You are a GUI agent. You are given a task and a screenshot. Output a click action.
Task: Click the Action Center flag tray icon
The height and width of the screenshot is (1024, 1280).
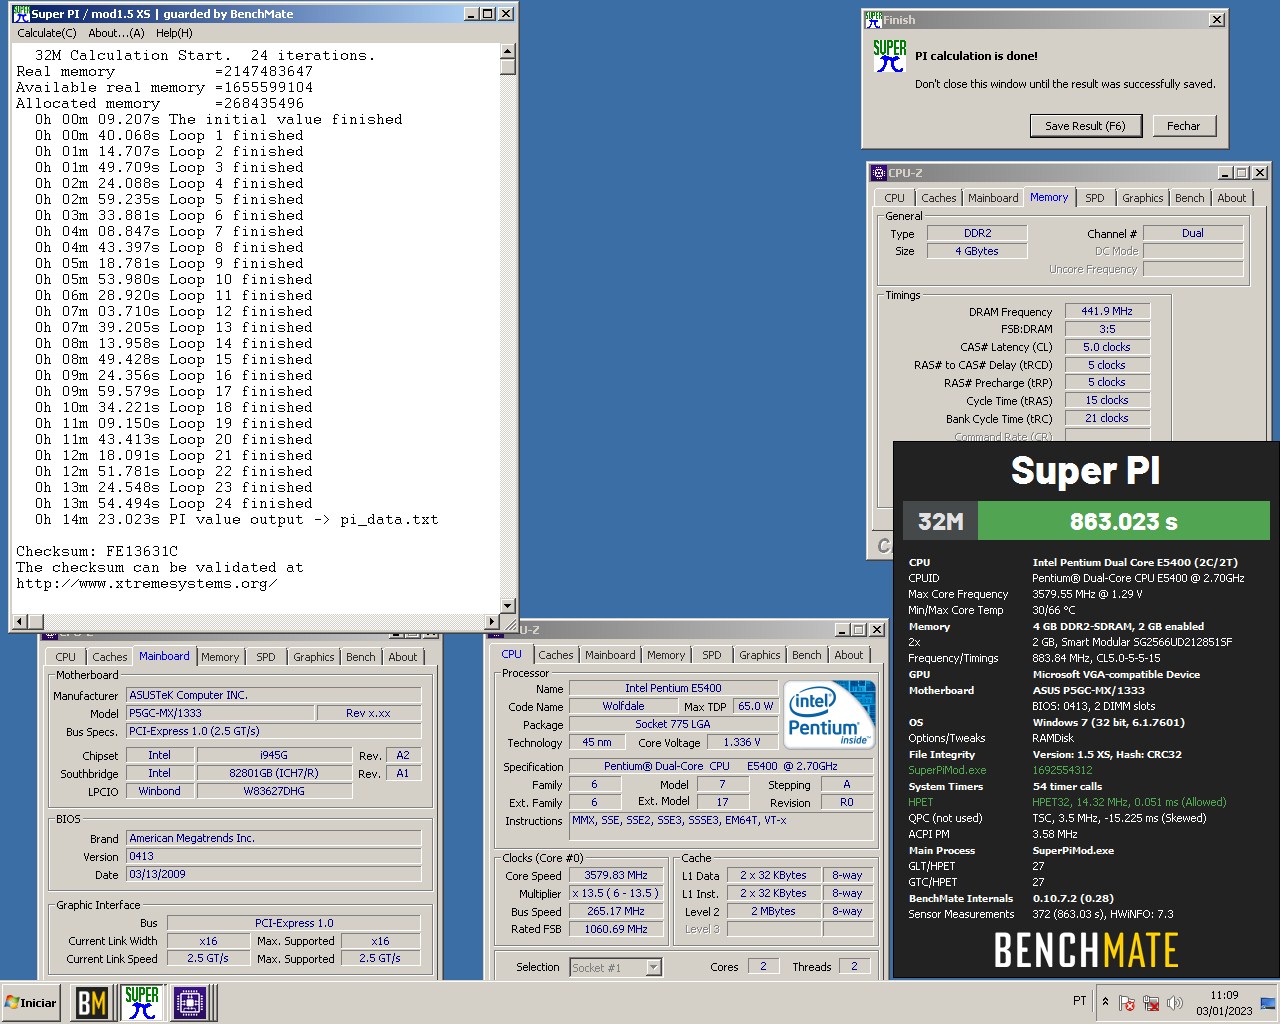tap(1127, 1002)
